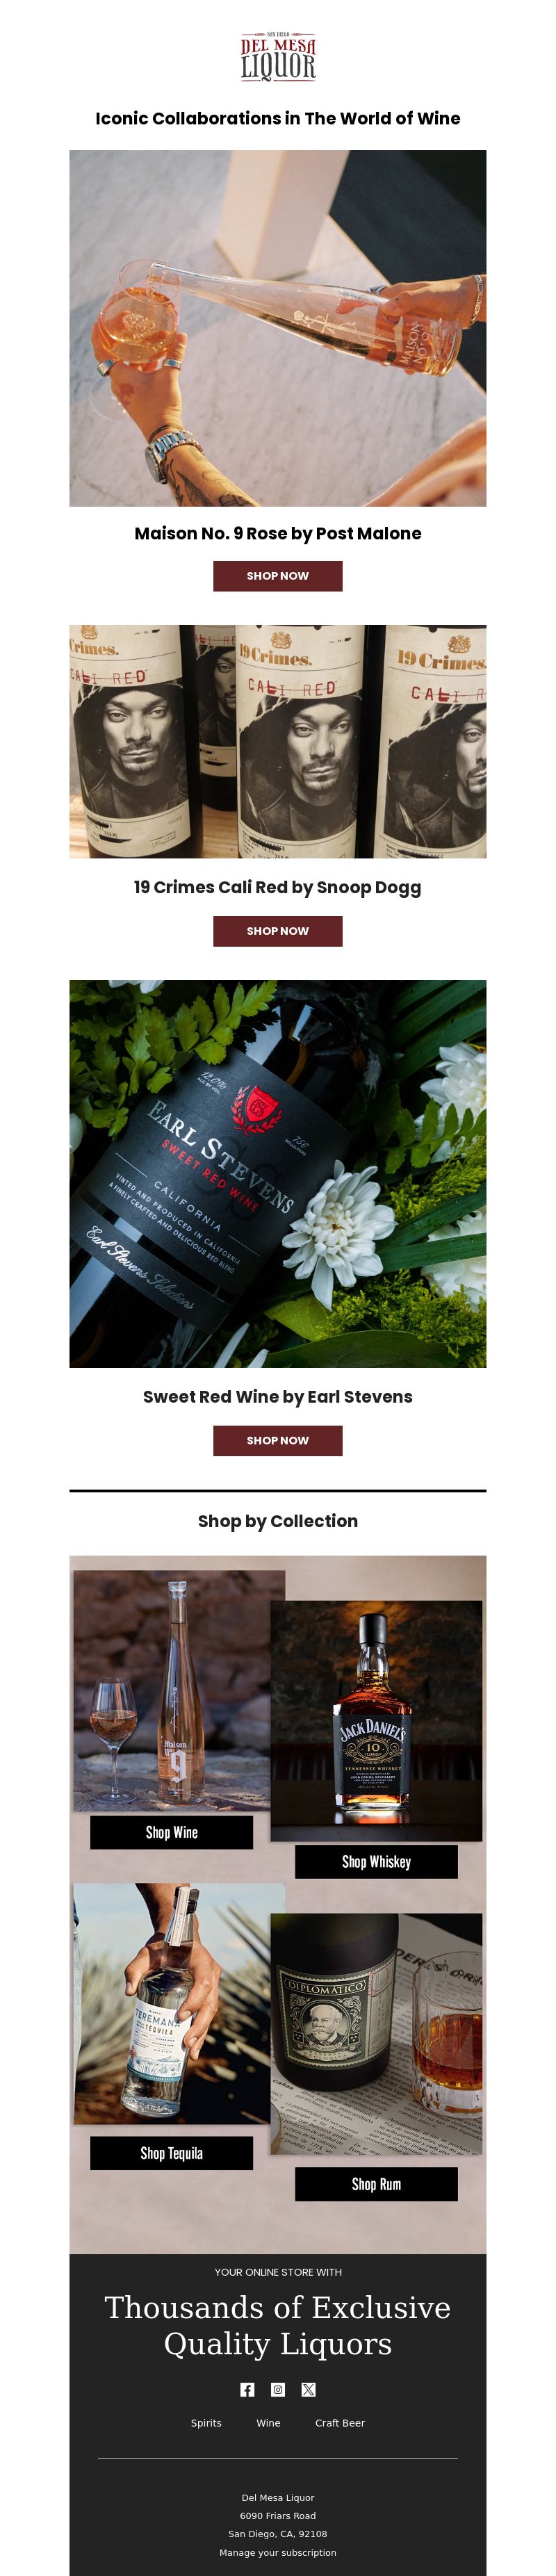Select the Shop Rum button
This screenshot has width=556, height=2576.
pyautogui.click(x=376, y=2184)
